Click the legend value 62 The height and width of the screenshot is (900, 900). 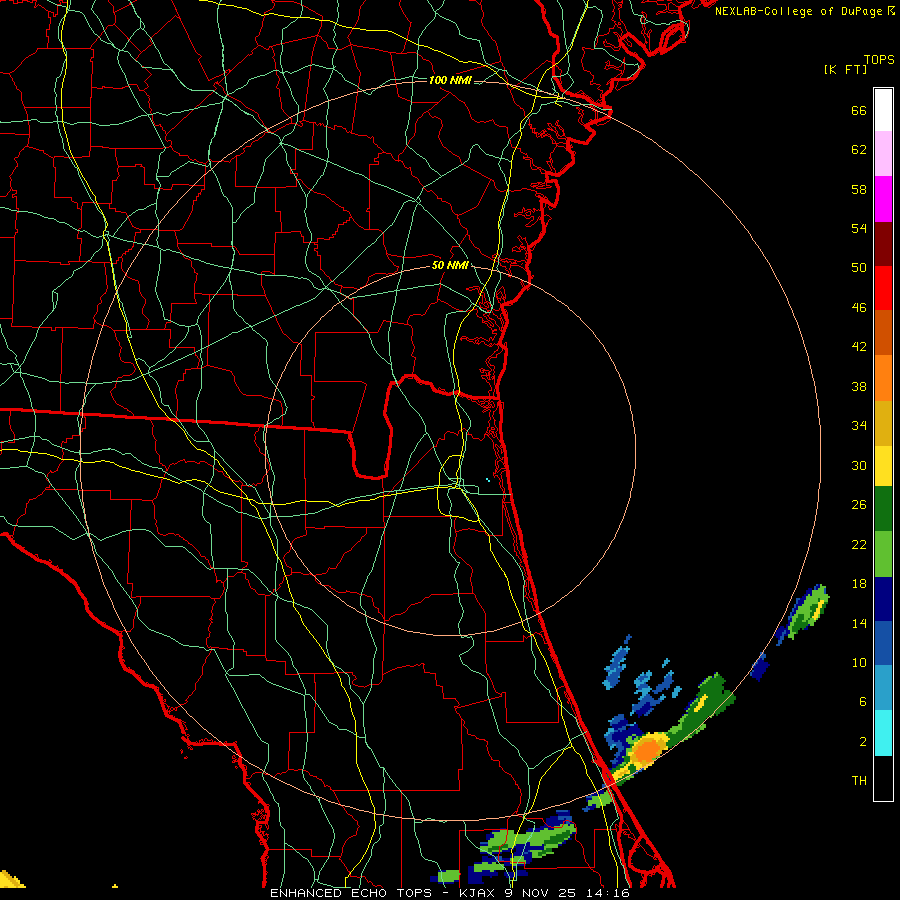[x=859, y=150]
